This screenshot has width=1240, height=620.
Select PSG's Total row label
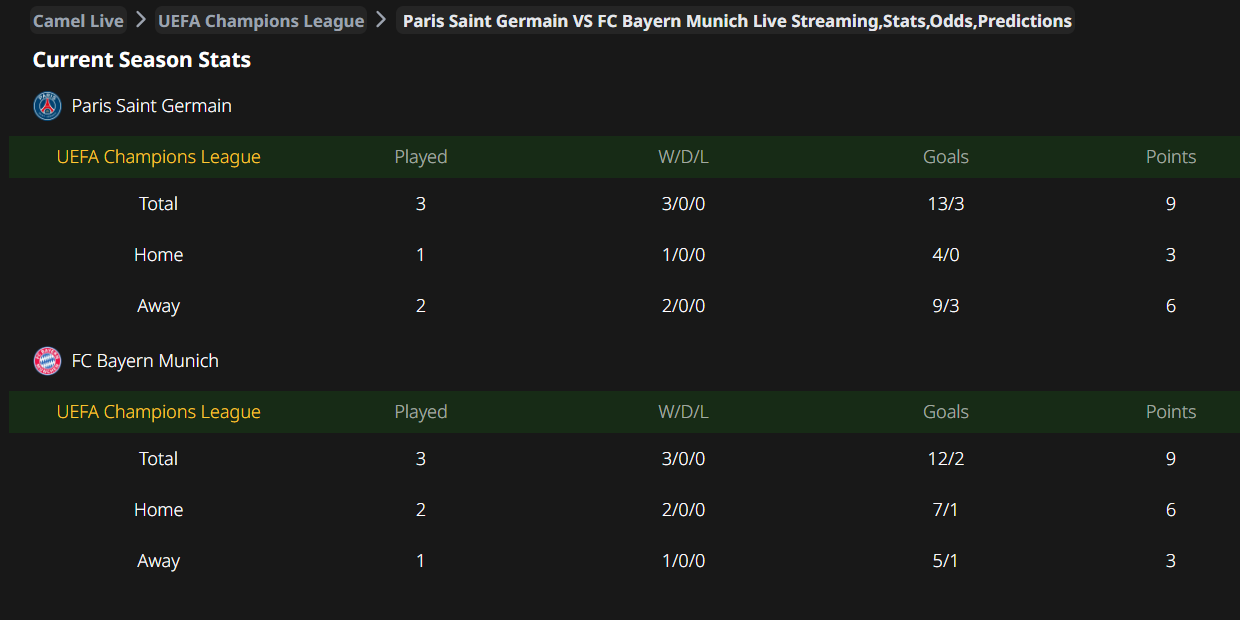coord(158,204)
